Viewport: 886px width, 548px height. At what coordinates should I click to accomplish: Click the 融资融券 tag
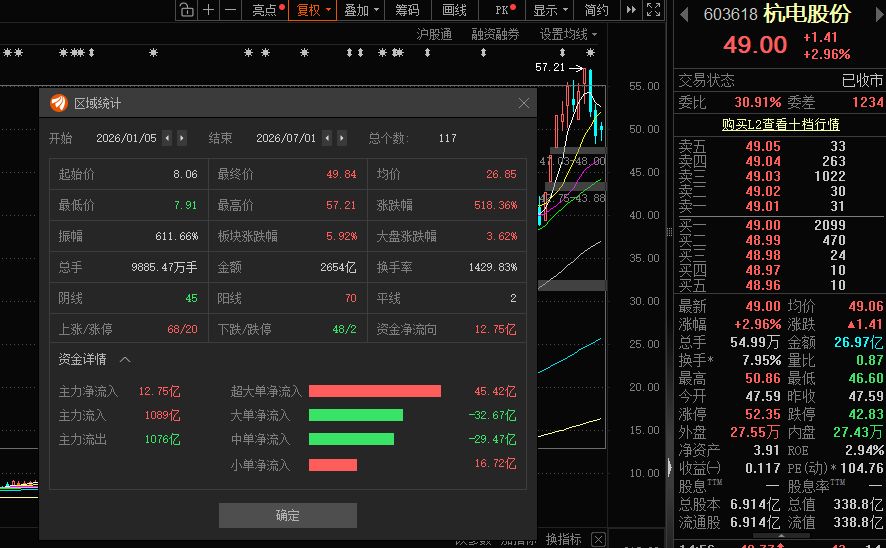495,34
